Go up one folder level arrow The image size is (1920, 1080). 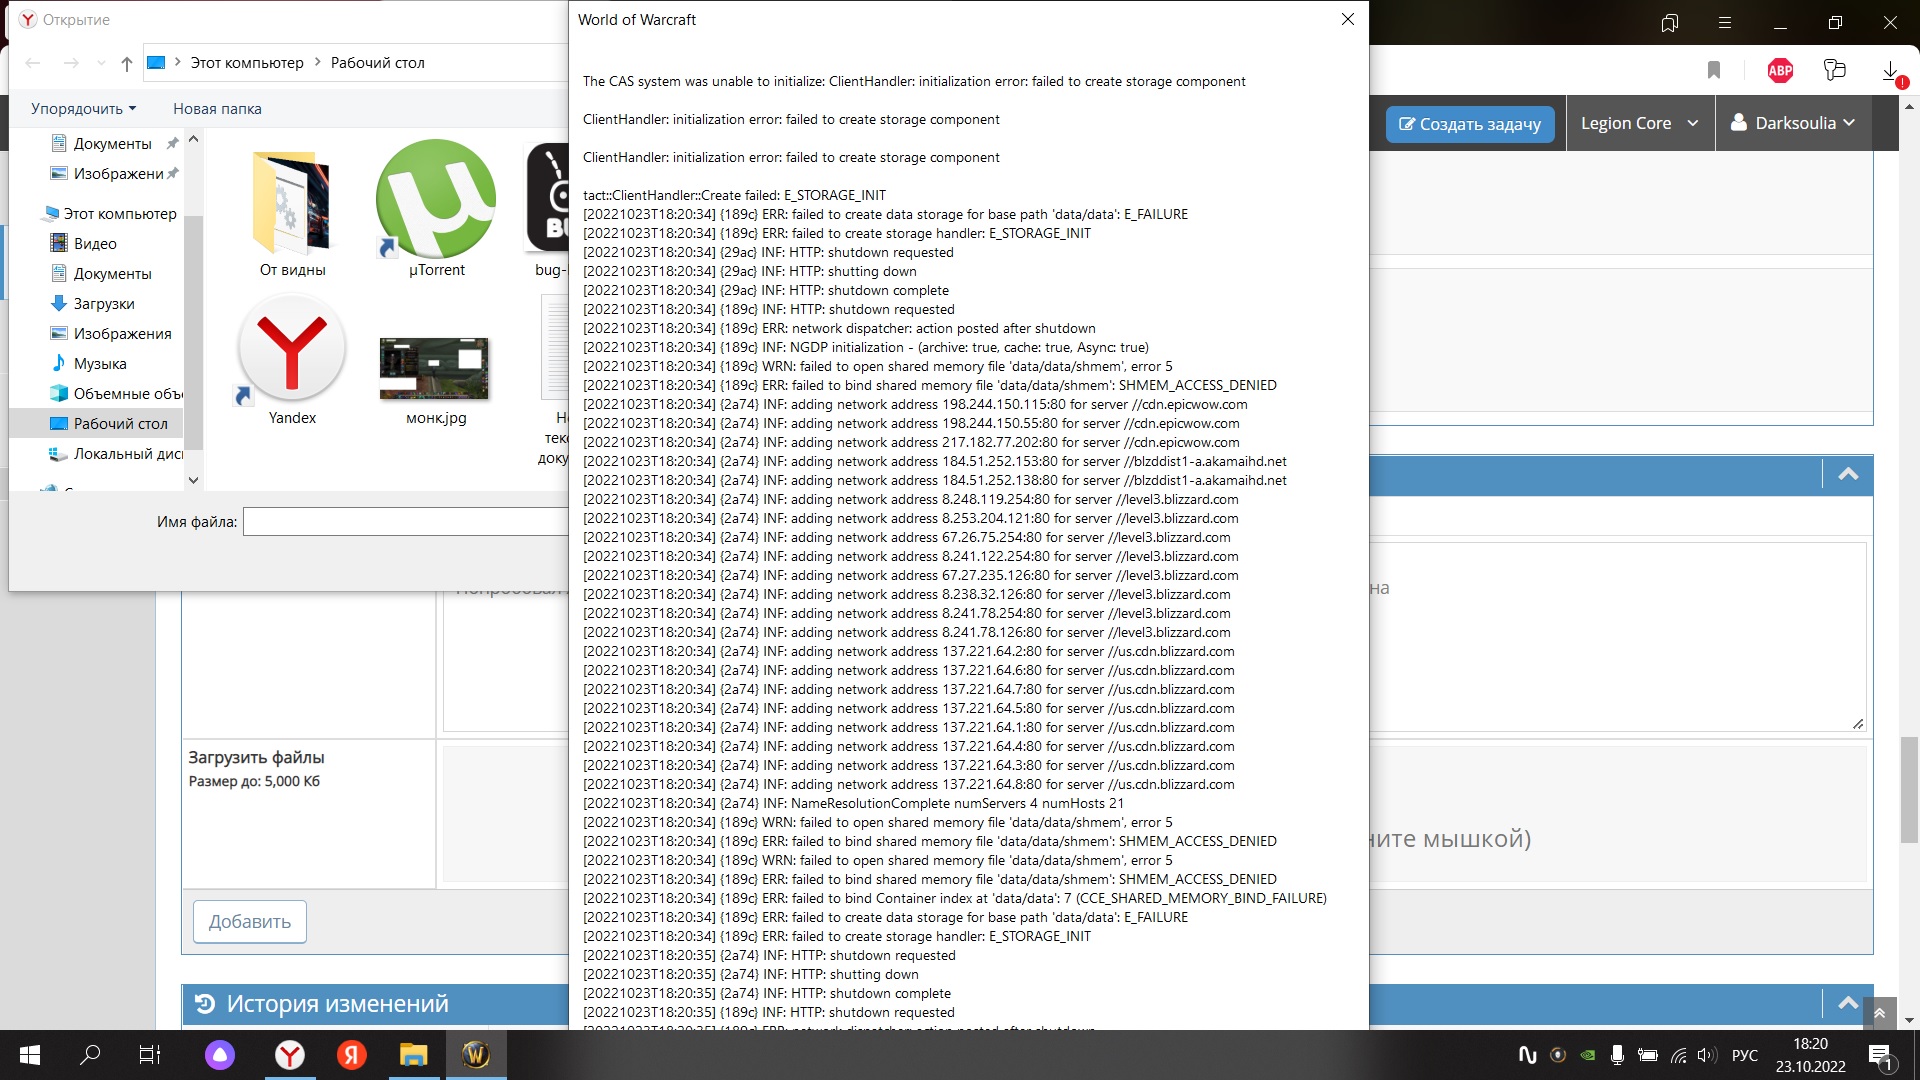click(127, 63)
